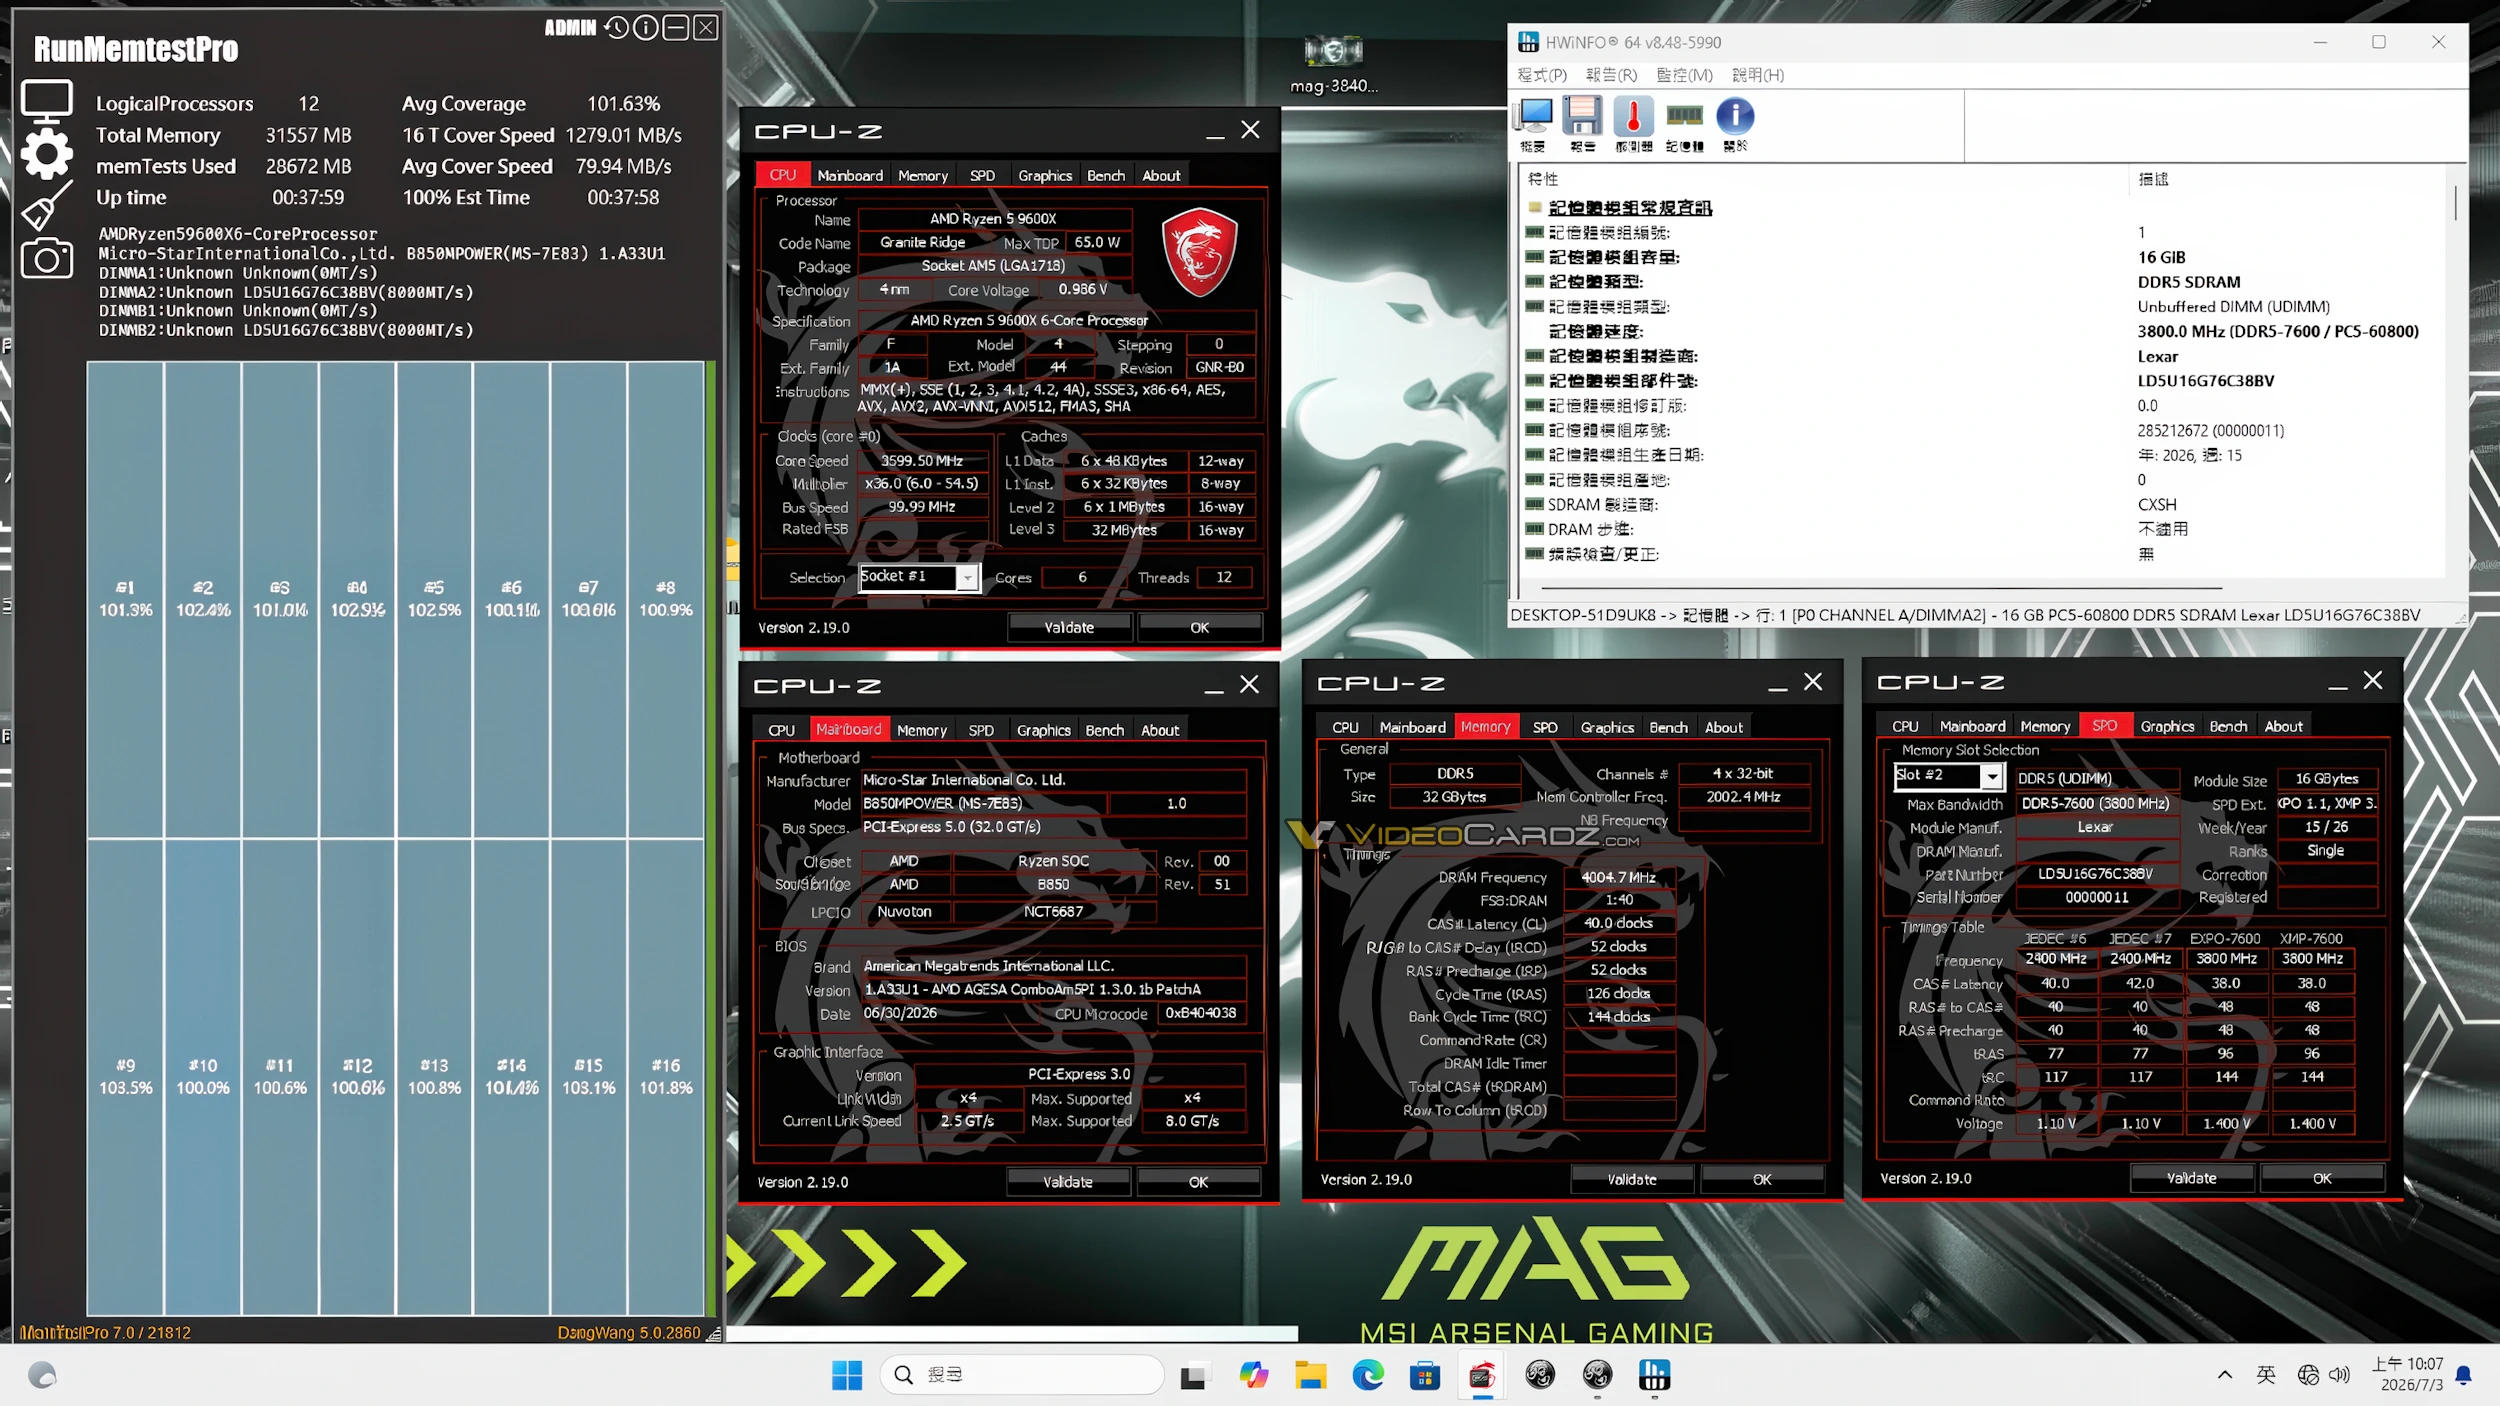Click Validate in CPU-Z Mainboard window

coord(1068,1182)
